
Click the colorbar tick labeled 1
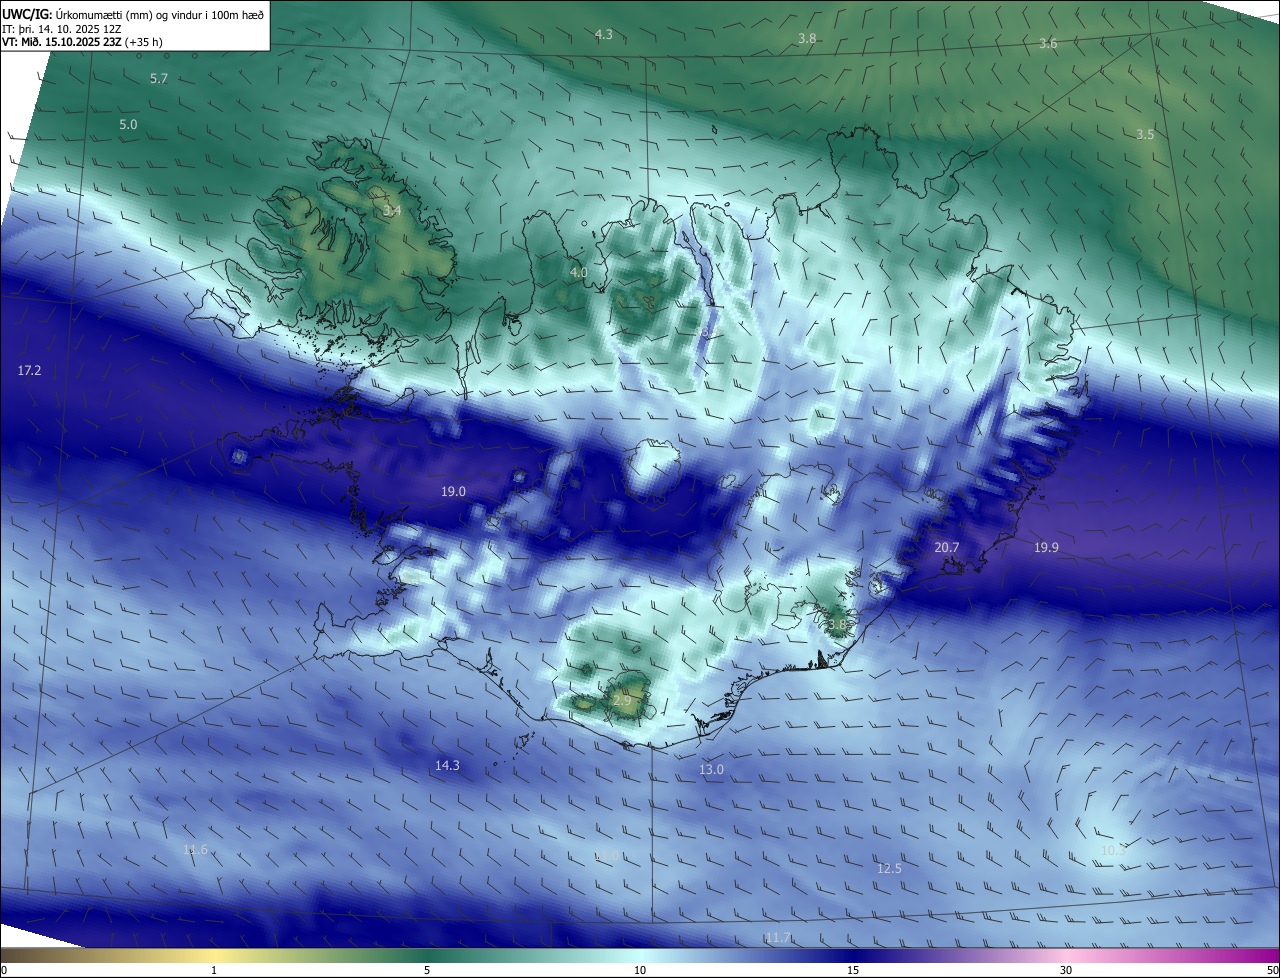[214, 970]
